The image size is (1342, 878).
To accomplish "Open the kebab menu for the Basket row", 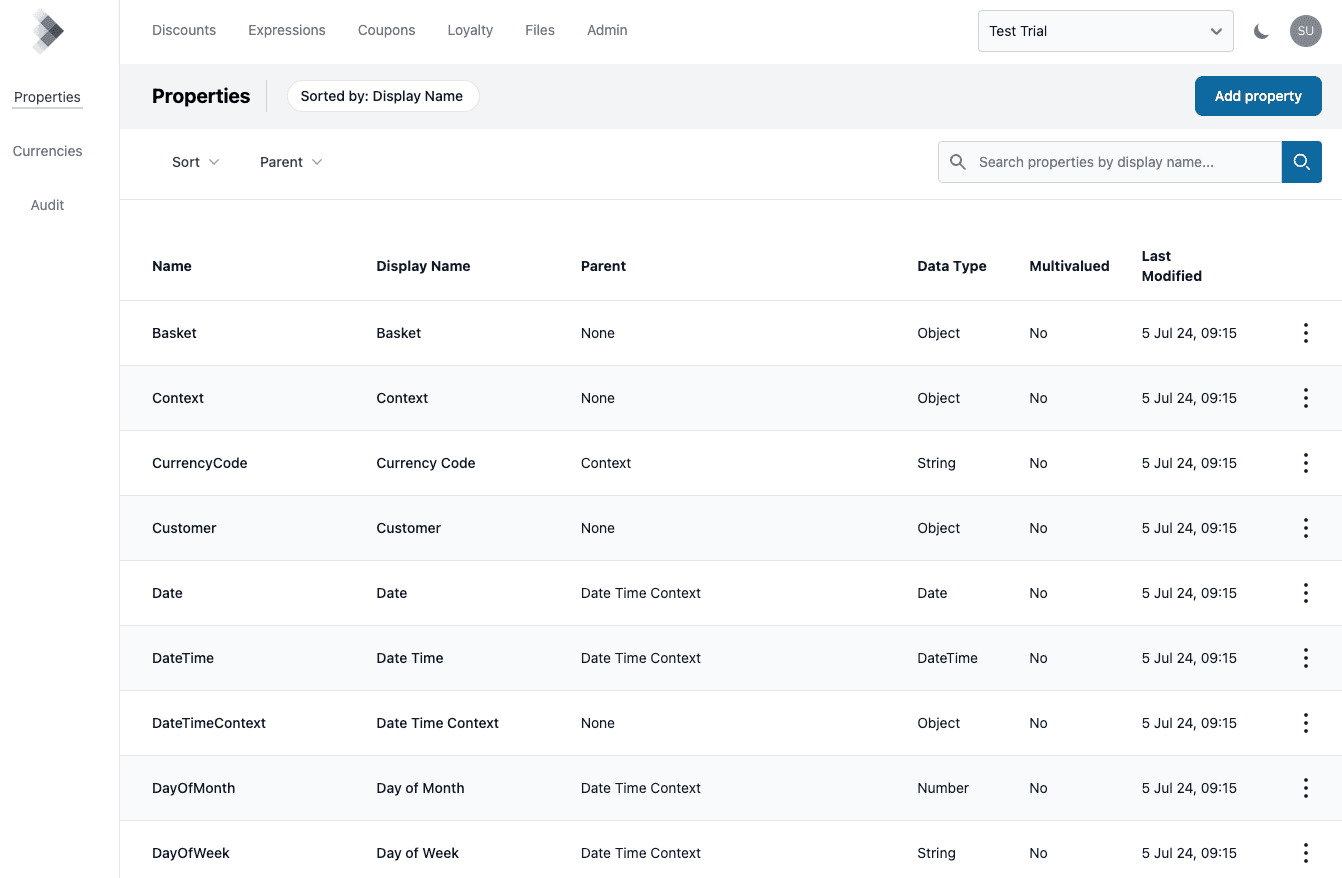I will pyautogui.click(x=1305, y=333).
